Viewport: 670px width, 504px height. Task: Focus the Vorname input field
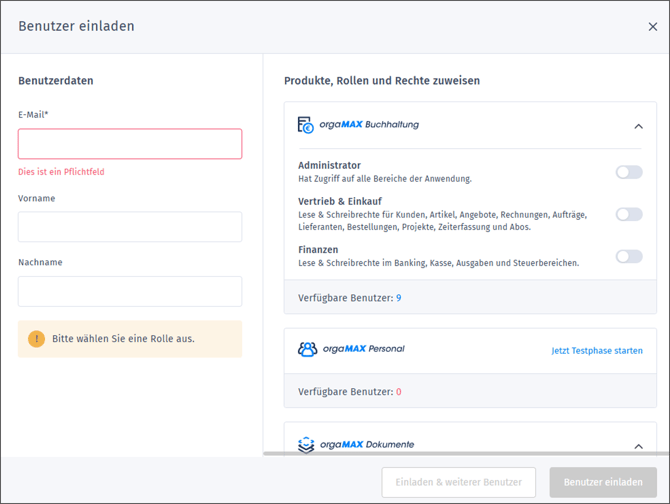point(130,227)
